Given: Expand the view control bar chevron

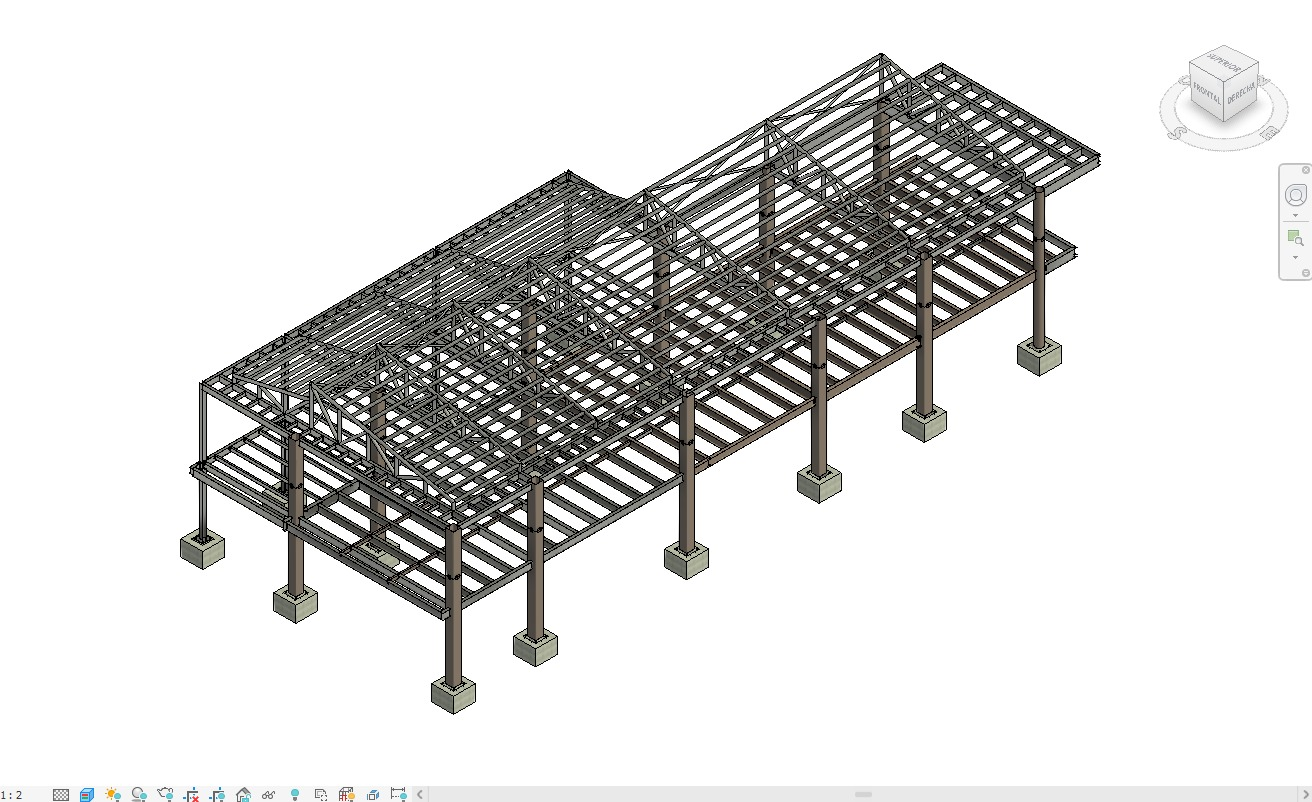Looking at the screenshot, I should click(x=420, y=793).
